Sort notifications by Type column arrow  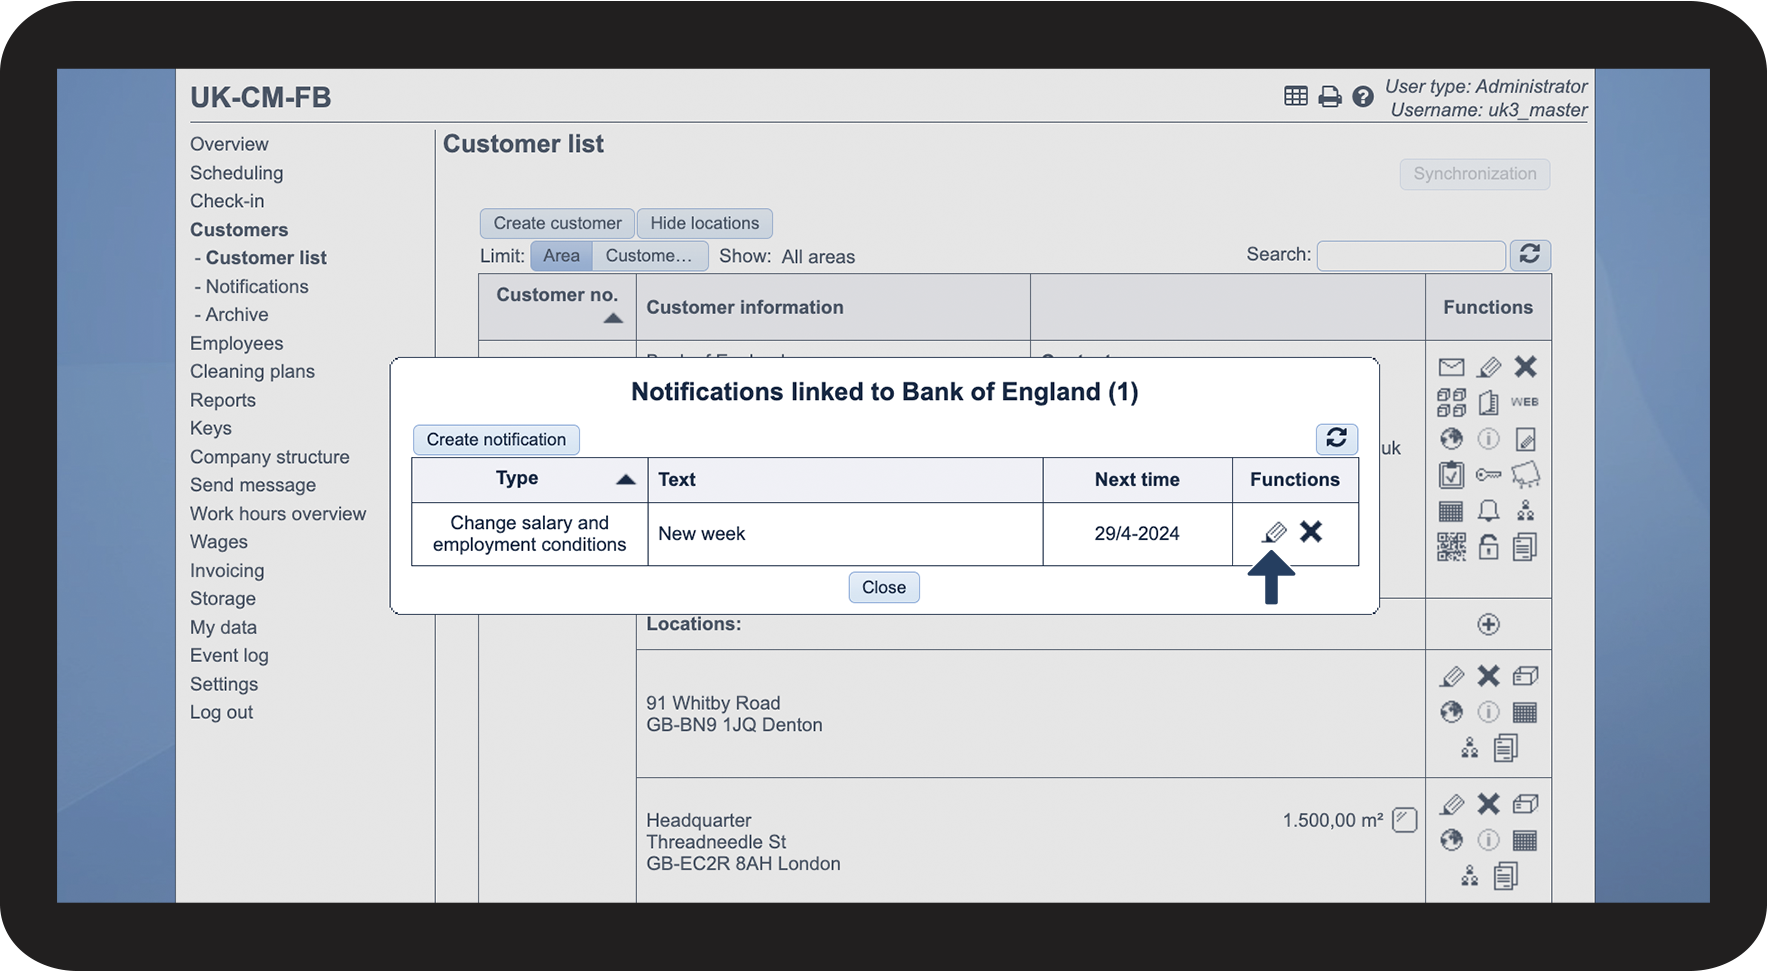point(626,479)
